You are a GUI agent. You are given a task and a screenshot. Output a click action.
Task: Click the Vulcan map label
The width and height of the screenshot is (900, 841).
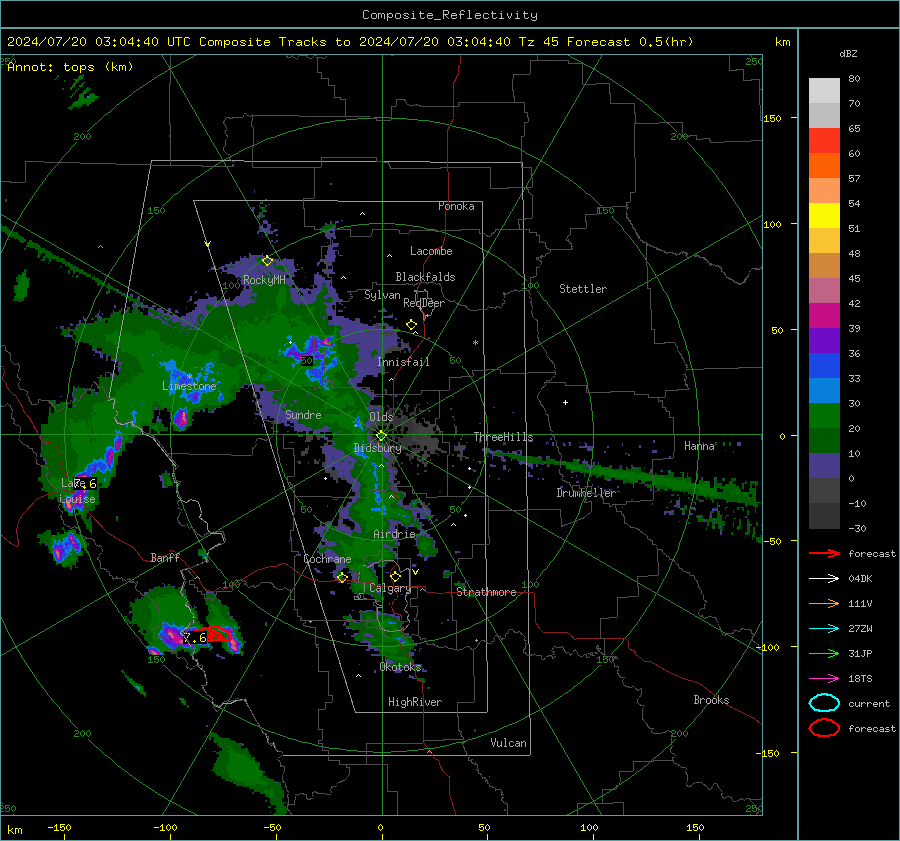(508, 743)
